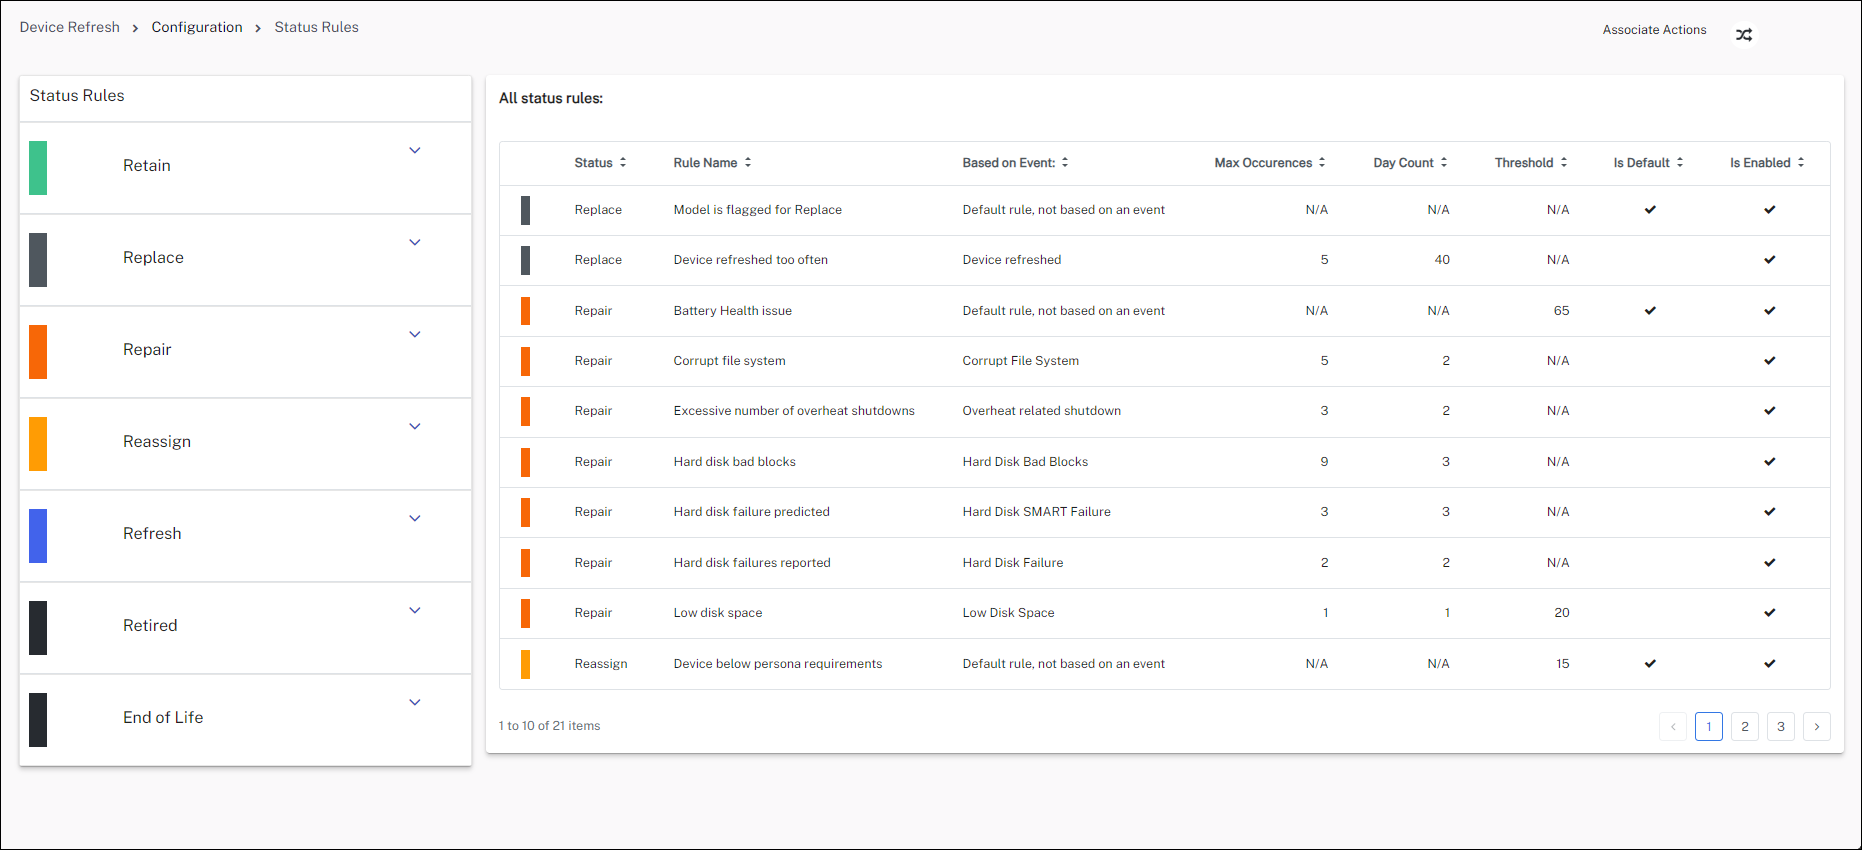
Task: Jump to page 3 of results
Action: coord(1780,727)
